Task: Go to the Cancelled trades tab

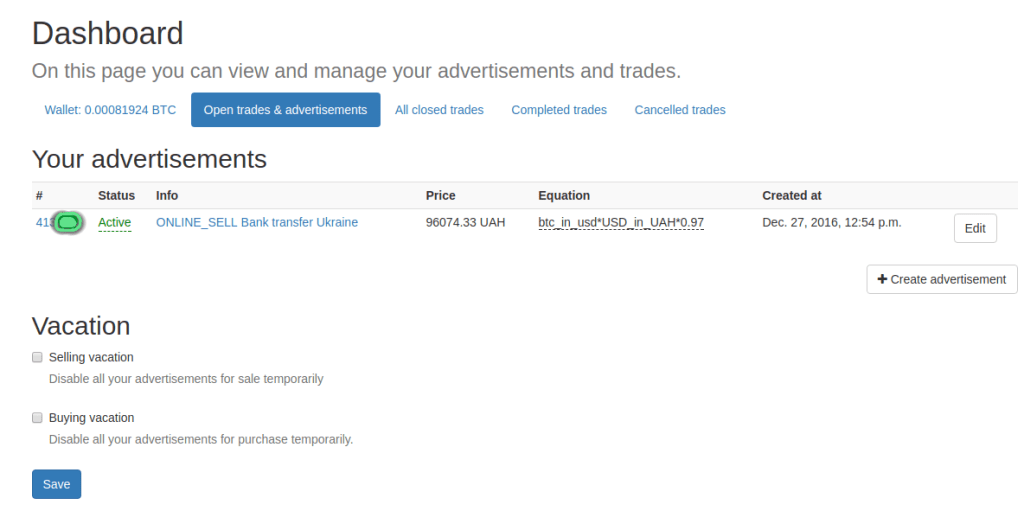Action: point(680,110)
